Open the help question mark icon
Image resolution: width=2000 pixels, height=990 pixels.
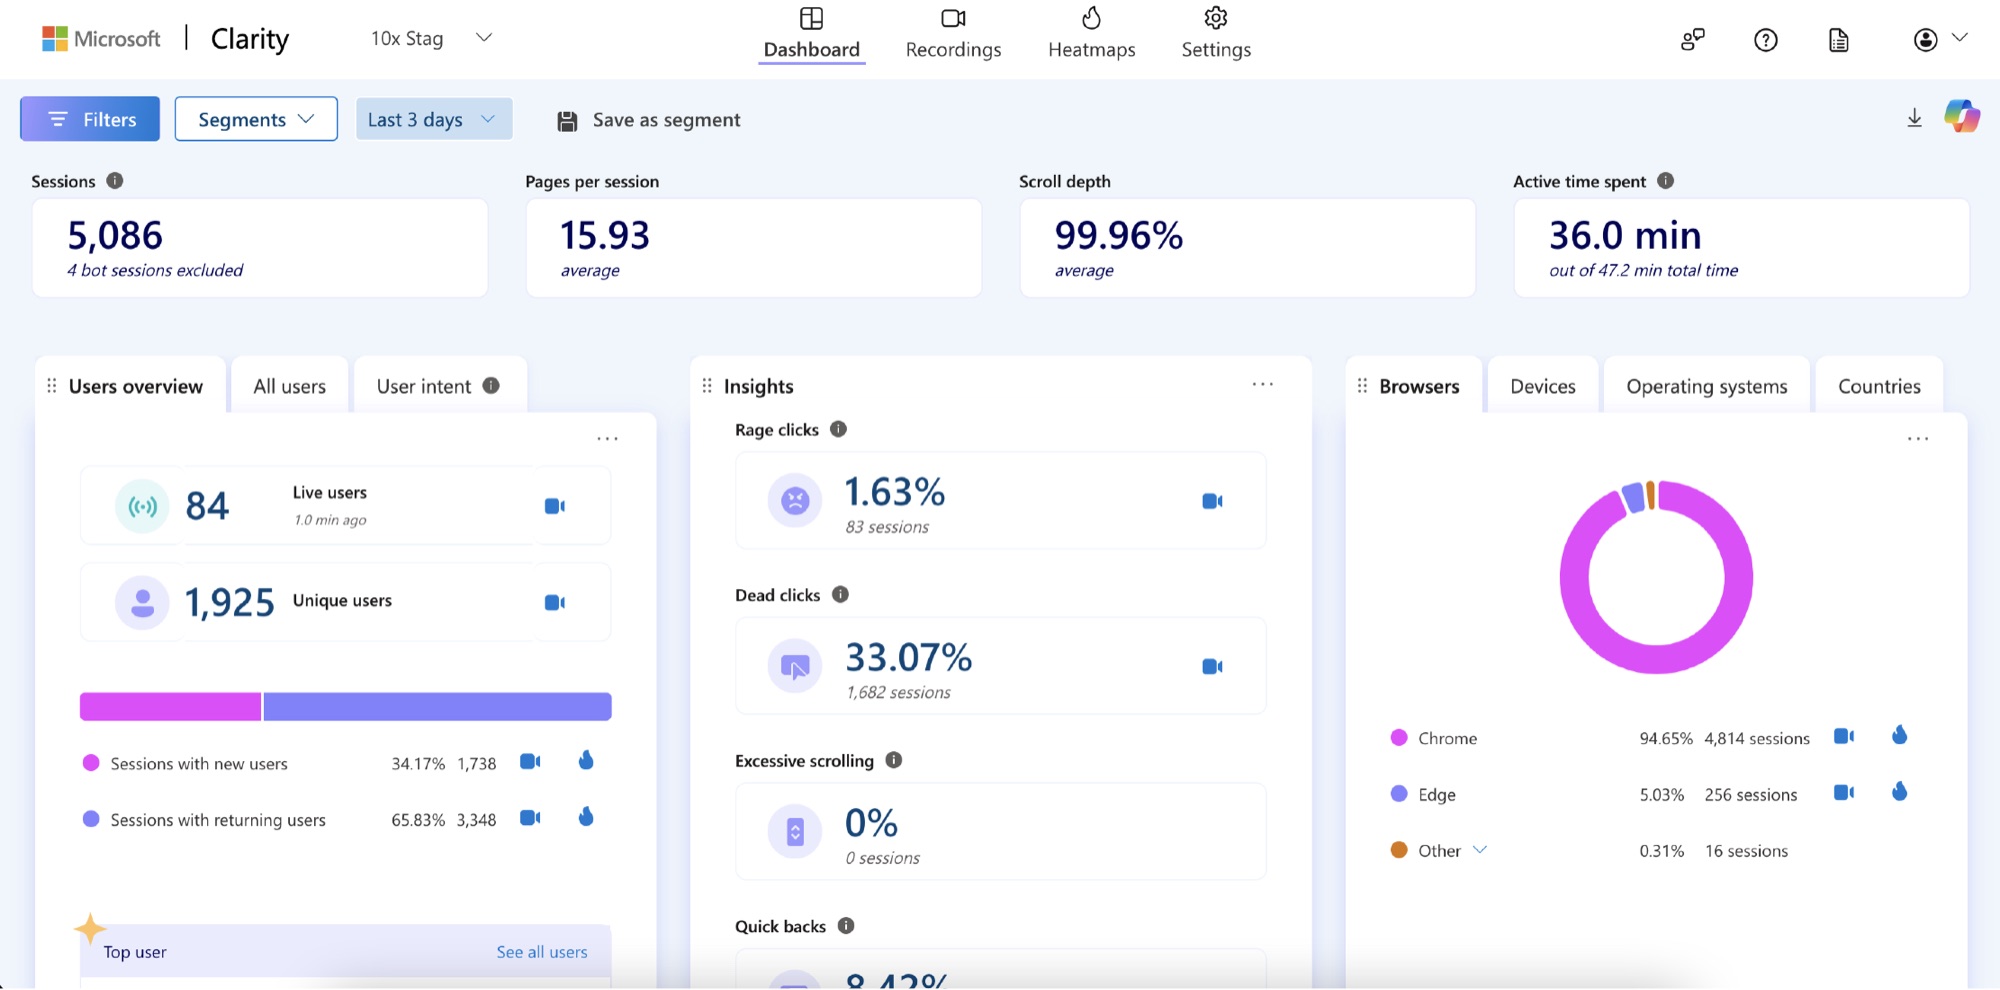1766,40
